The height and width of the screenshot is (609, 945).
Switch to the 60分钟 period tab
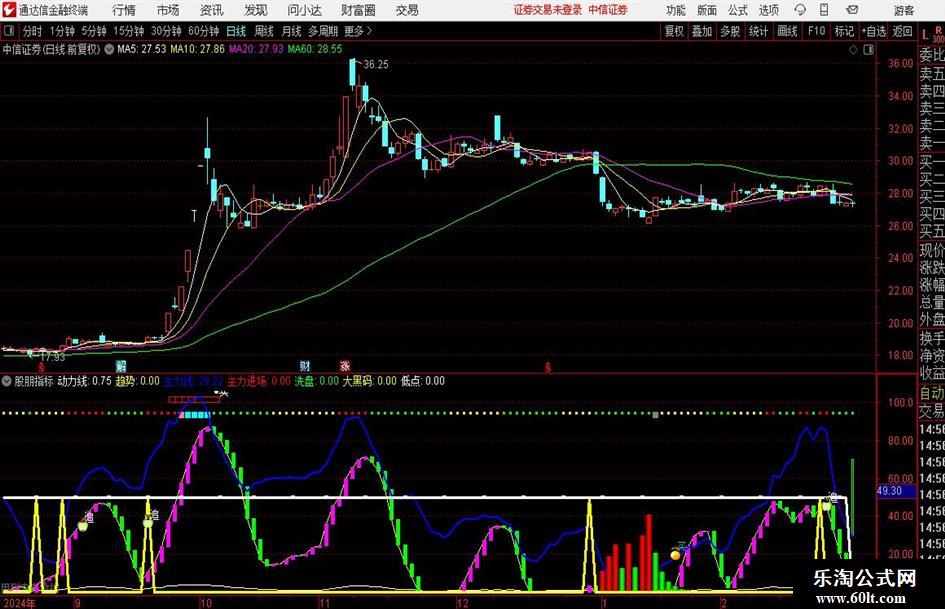(x=203, y=31)
